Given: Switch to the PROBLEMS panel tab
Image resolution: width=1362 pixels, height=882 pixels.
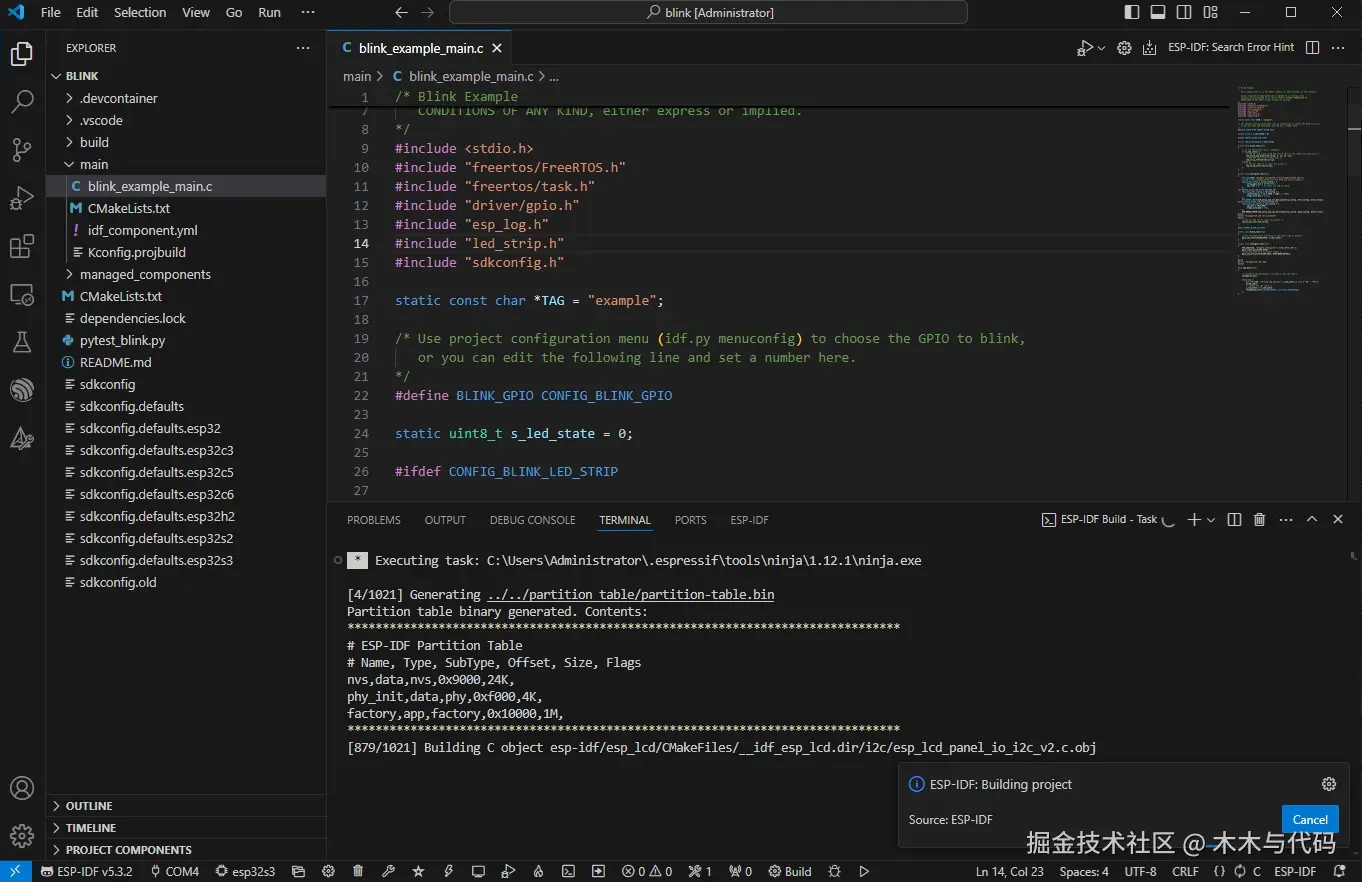Looking at the screenshot, I should (373, 520).
